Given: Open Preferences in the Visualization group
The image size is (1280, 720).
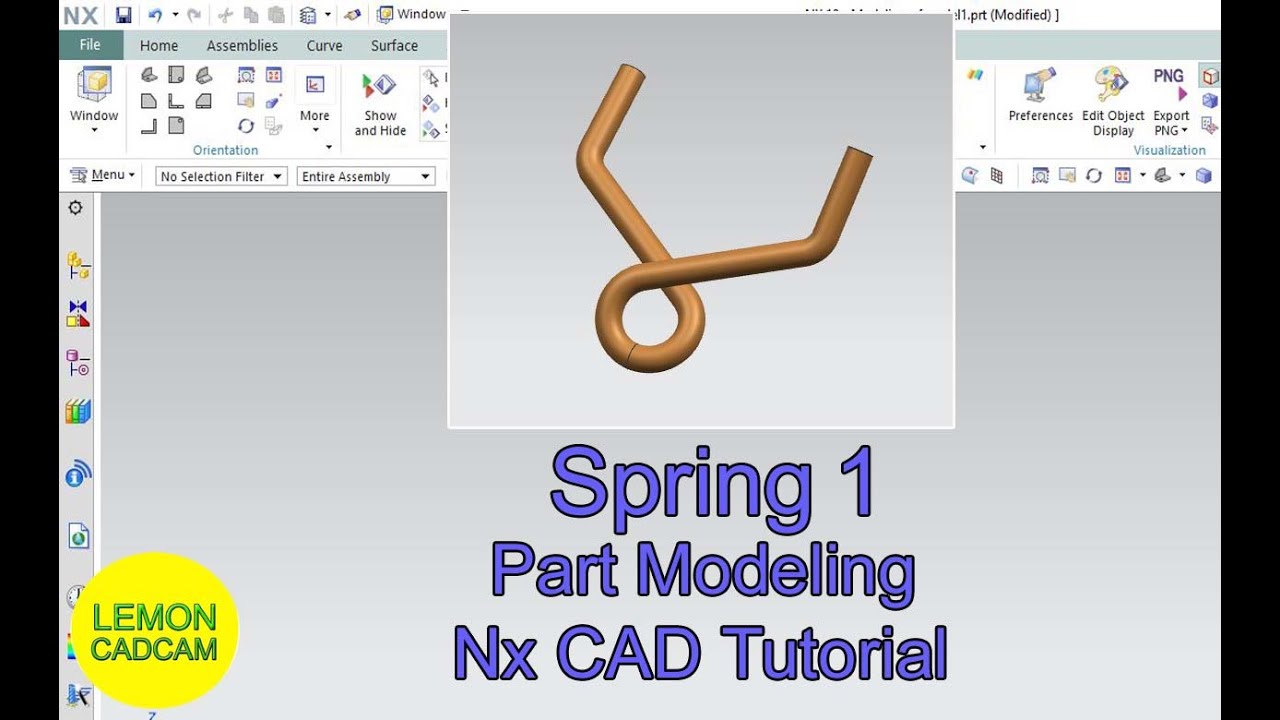Looking at the screenshot, I should (x=1040, y=96).
